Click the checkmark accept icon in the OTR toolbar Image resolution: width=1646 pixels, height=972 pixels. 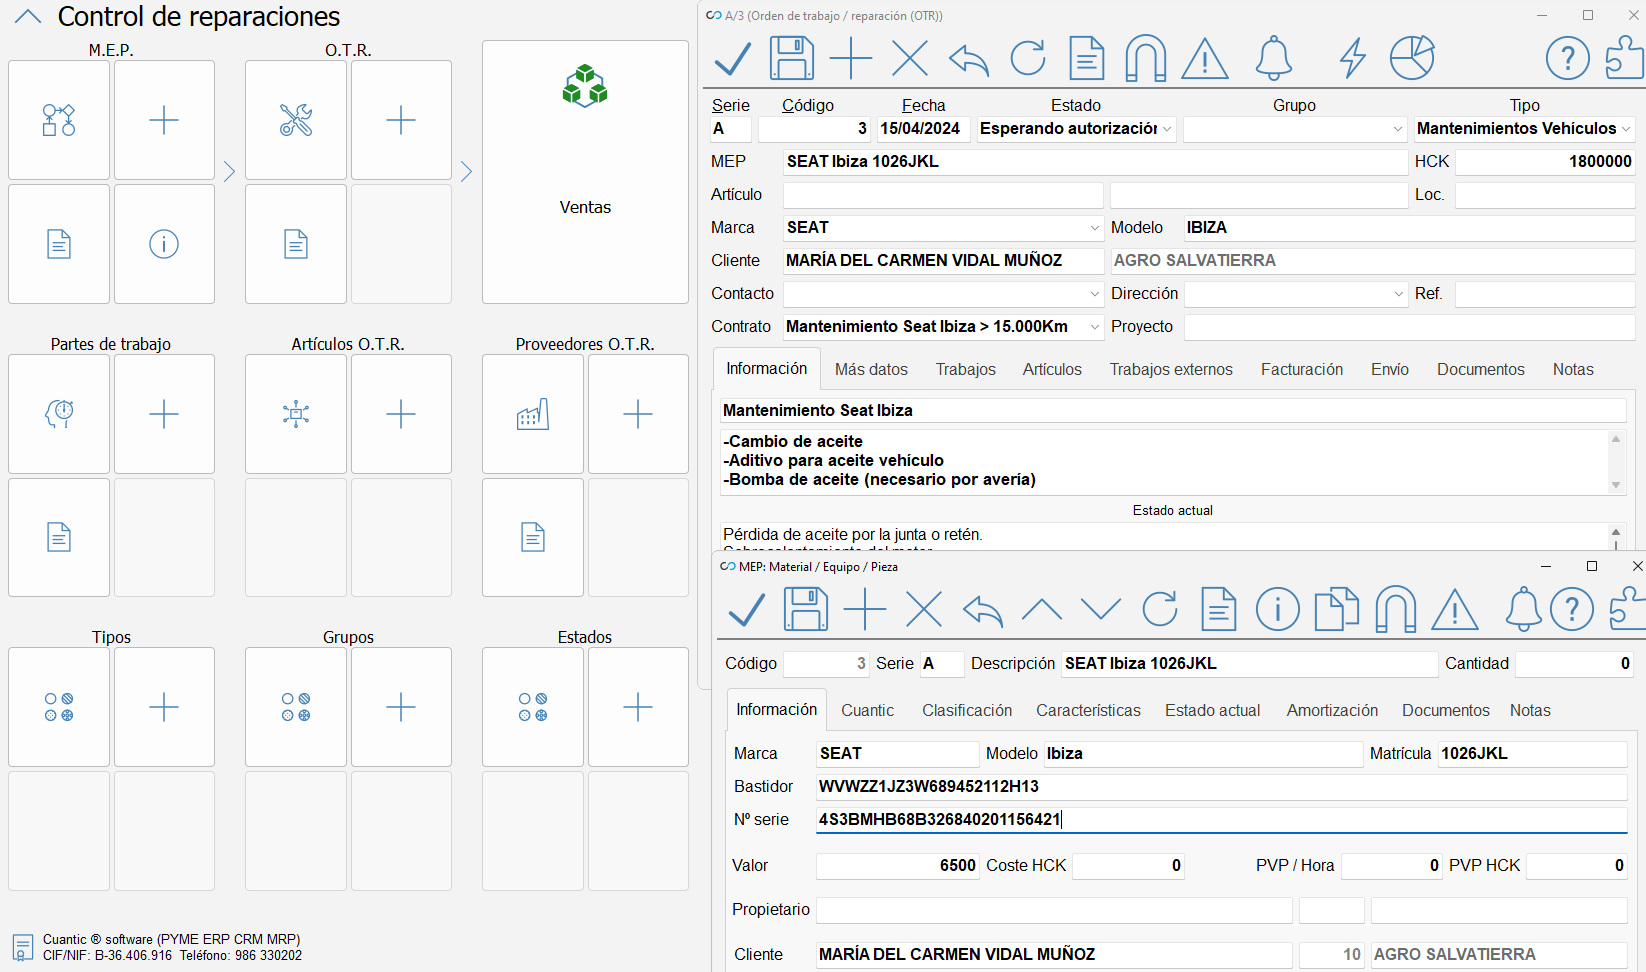point(733,58)
